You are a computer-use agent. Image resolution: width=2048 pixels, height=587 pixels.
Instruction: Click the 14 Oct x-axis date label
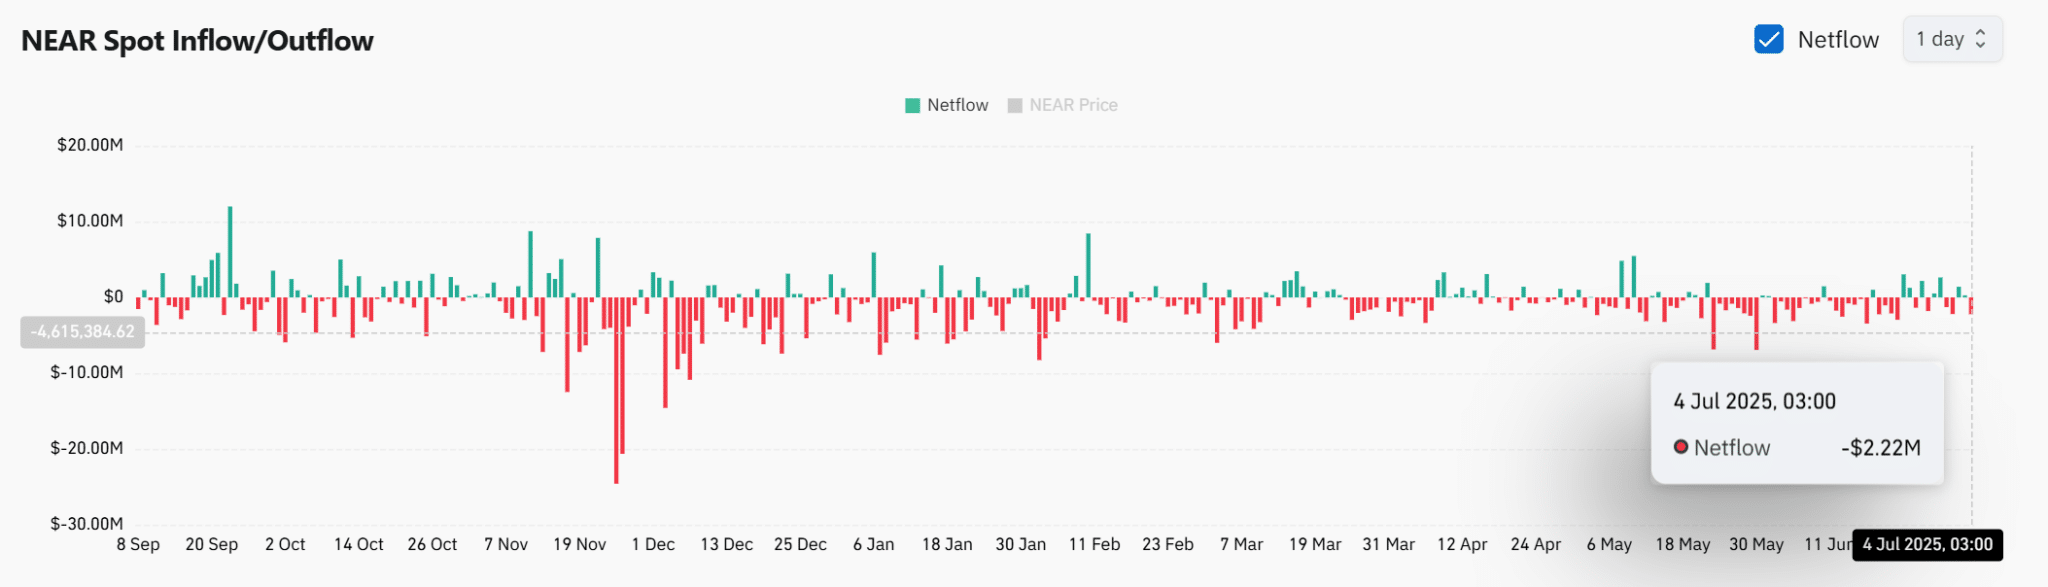[359, 545]
